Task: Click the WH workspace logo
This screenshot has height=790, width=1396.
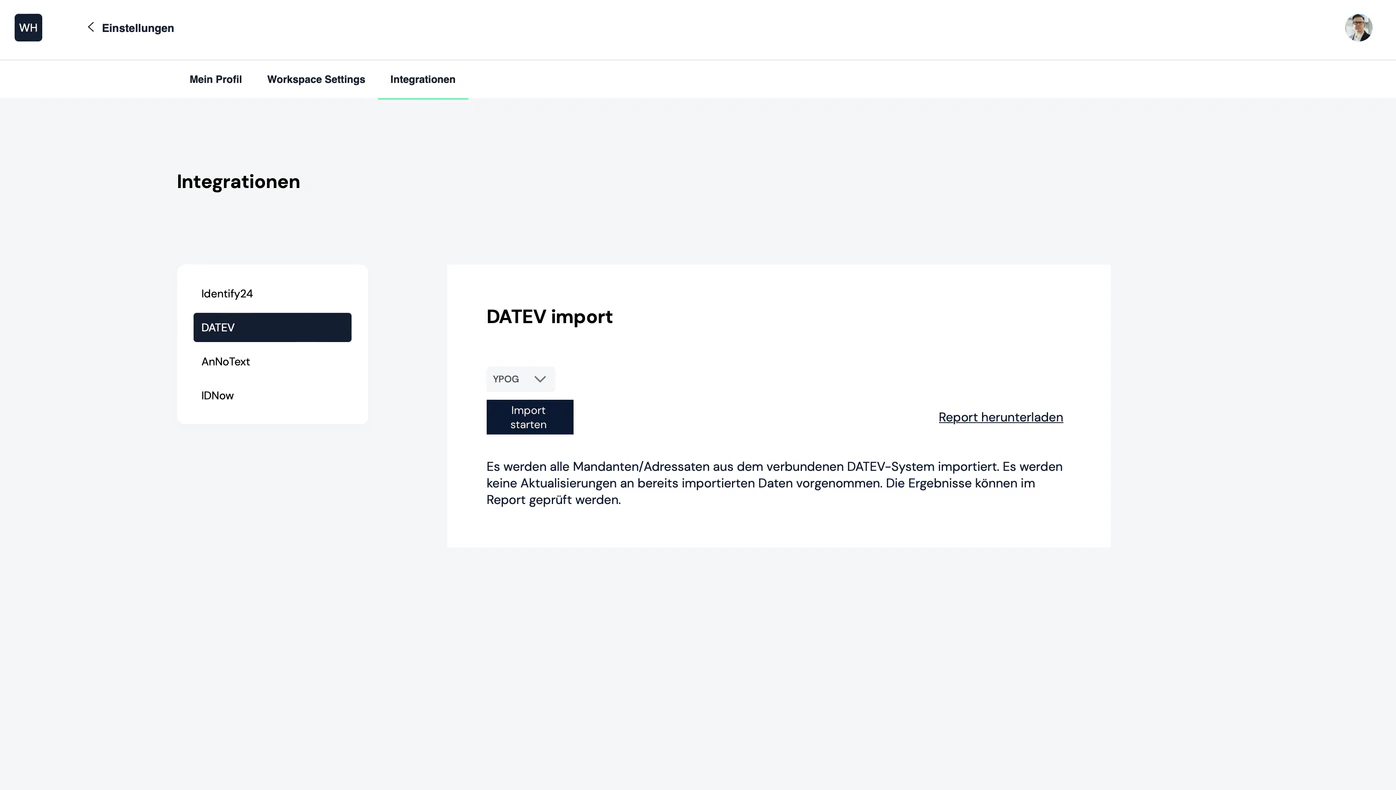Action: 28,28
